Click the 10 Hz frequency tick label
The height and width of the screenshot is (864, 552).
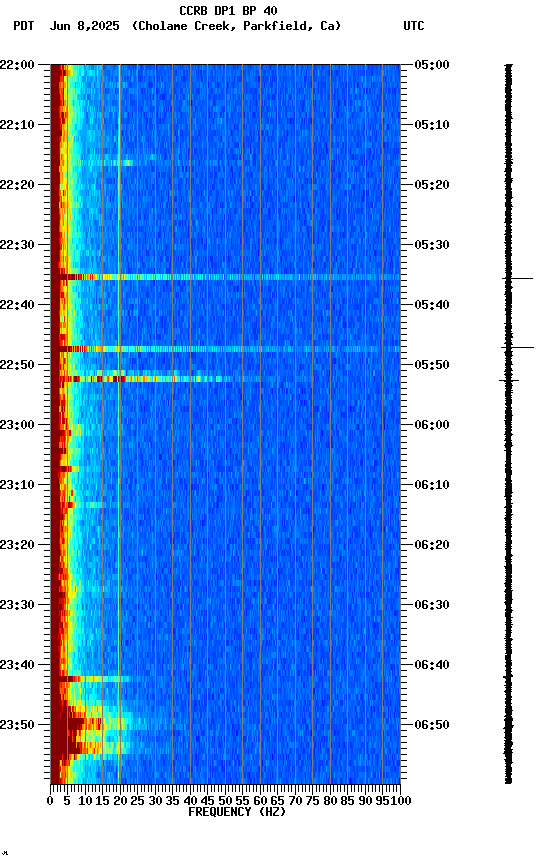point(85,801)
